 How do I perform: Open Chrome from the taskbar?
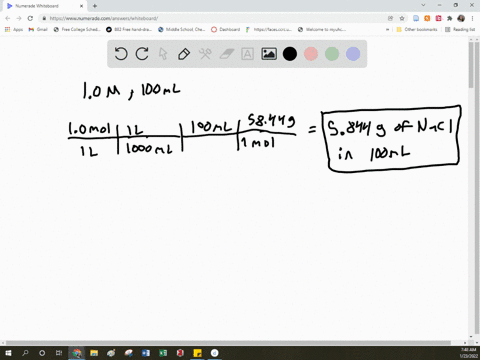tap(77, 353)
